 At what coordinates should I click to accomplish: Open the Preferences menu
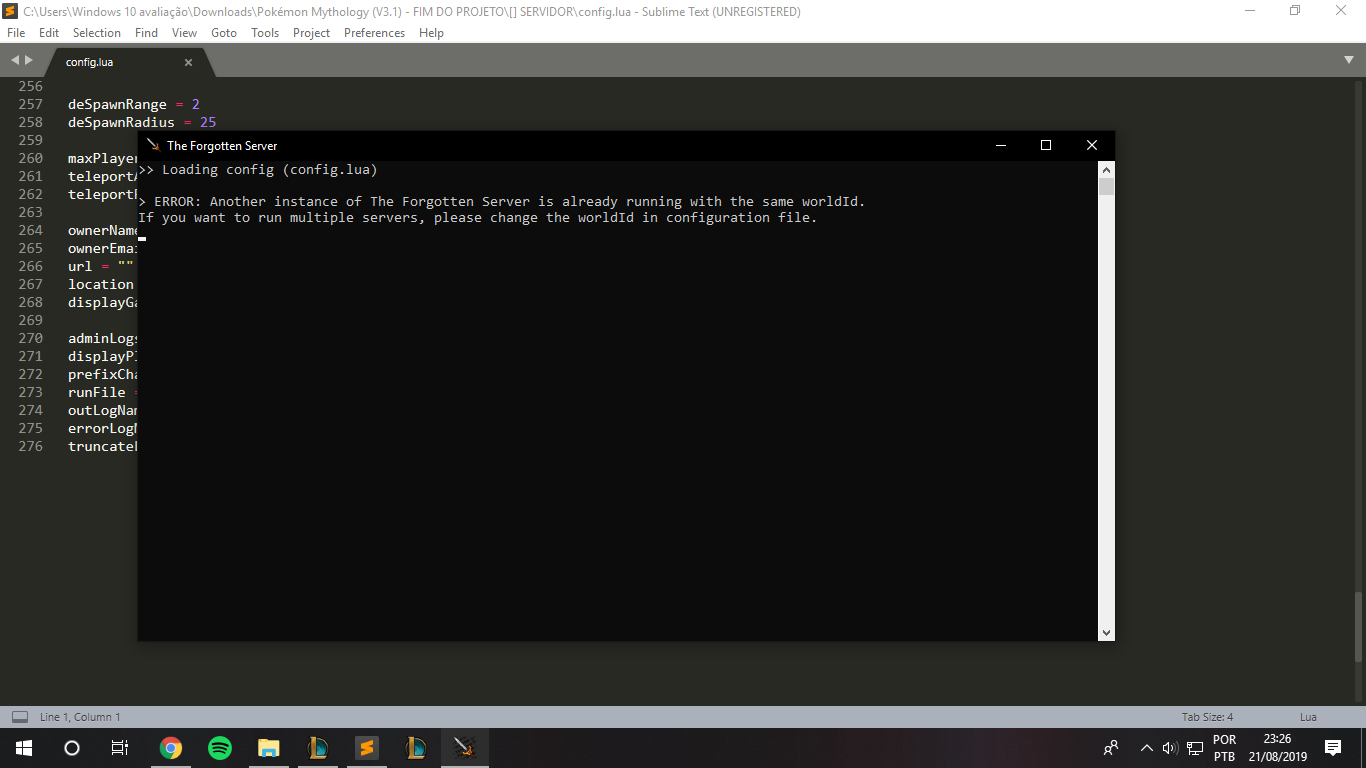(x=374, y=33)
